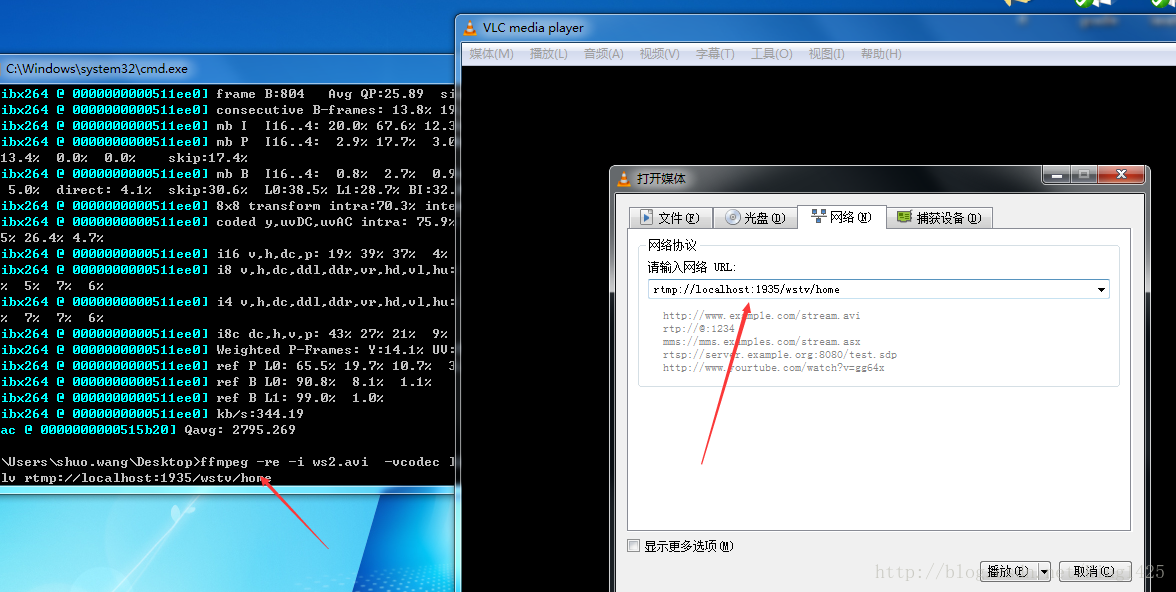The width and height of the screenshot is (1176, 592).
Task: Click example URL http://www.yourtube.com/watch?v=gg64x
Action: click(773, 368)
